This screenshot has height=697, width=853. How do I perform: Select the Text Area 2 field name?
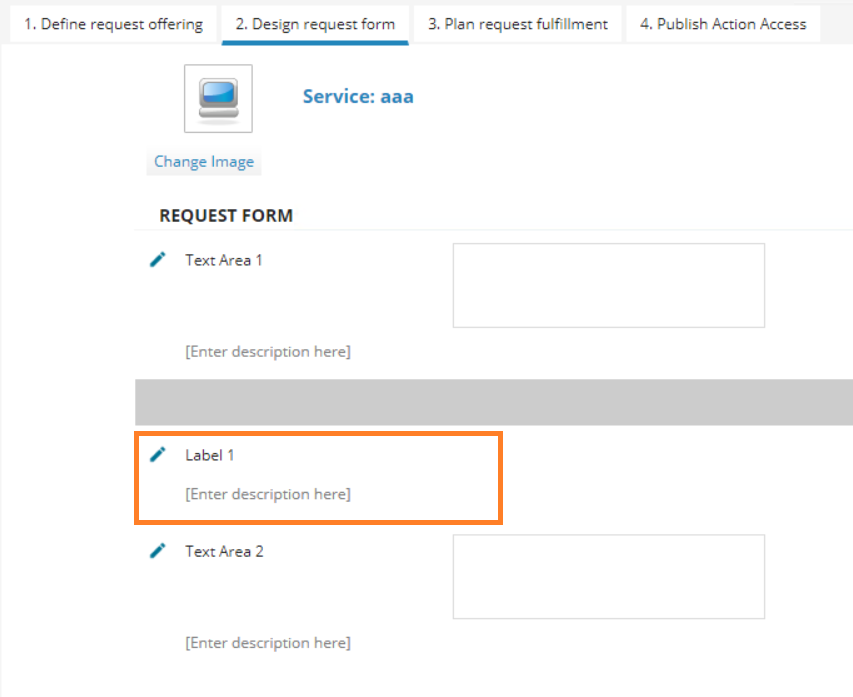click(224, 551)
